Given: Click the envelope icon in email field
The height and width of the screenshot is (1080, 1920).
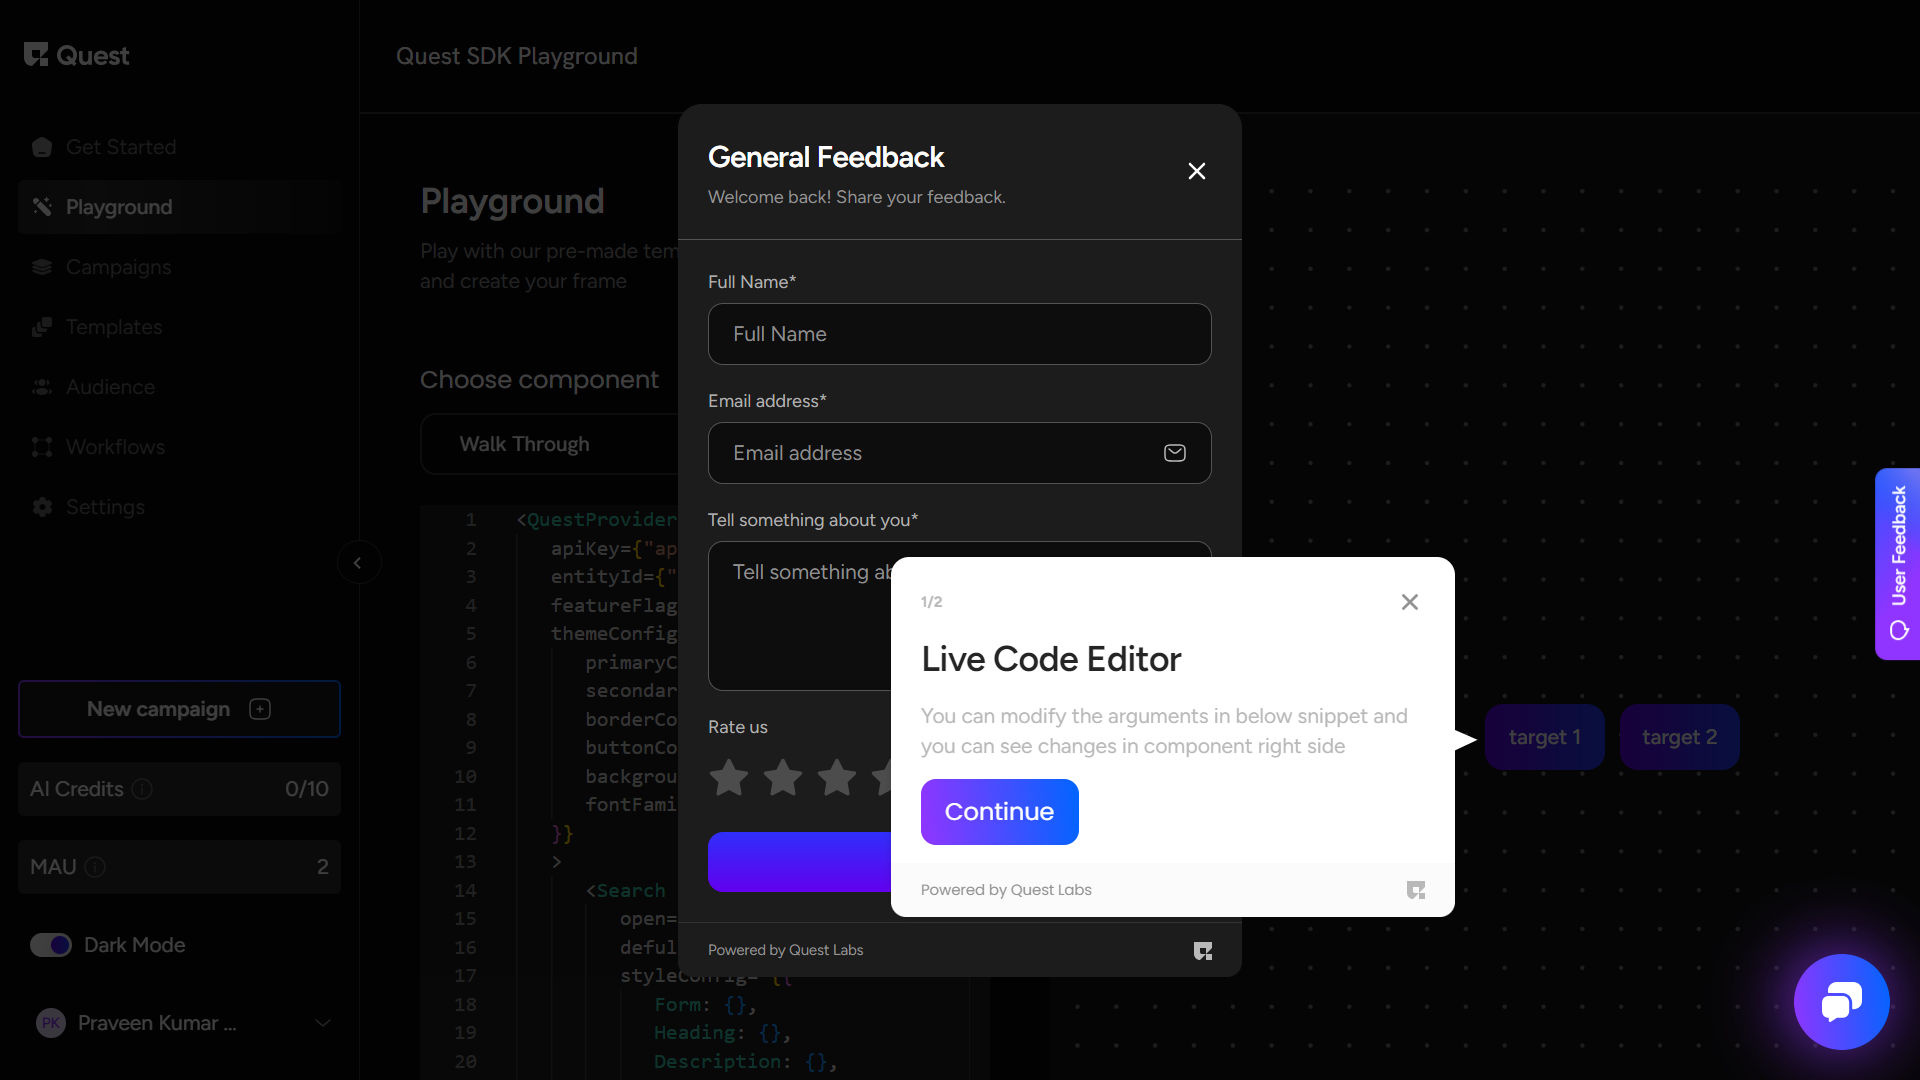Looking at the screenshot, I should pos(1175,453).
